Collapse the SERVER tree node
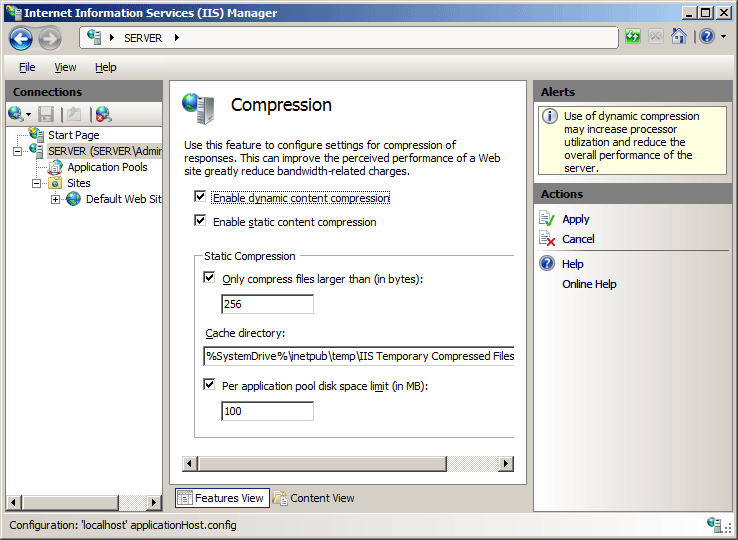The image size is (738, 540). (x=18, y=151)
